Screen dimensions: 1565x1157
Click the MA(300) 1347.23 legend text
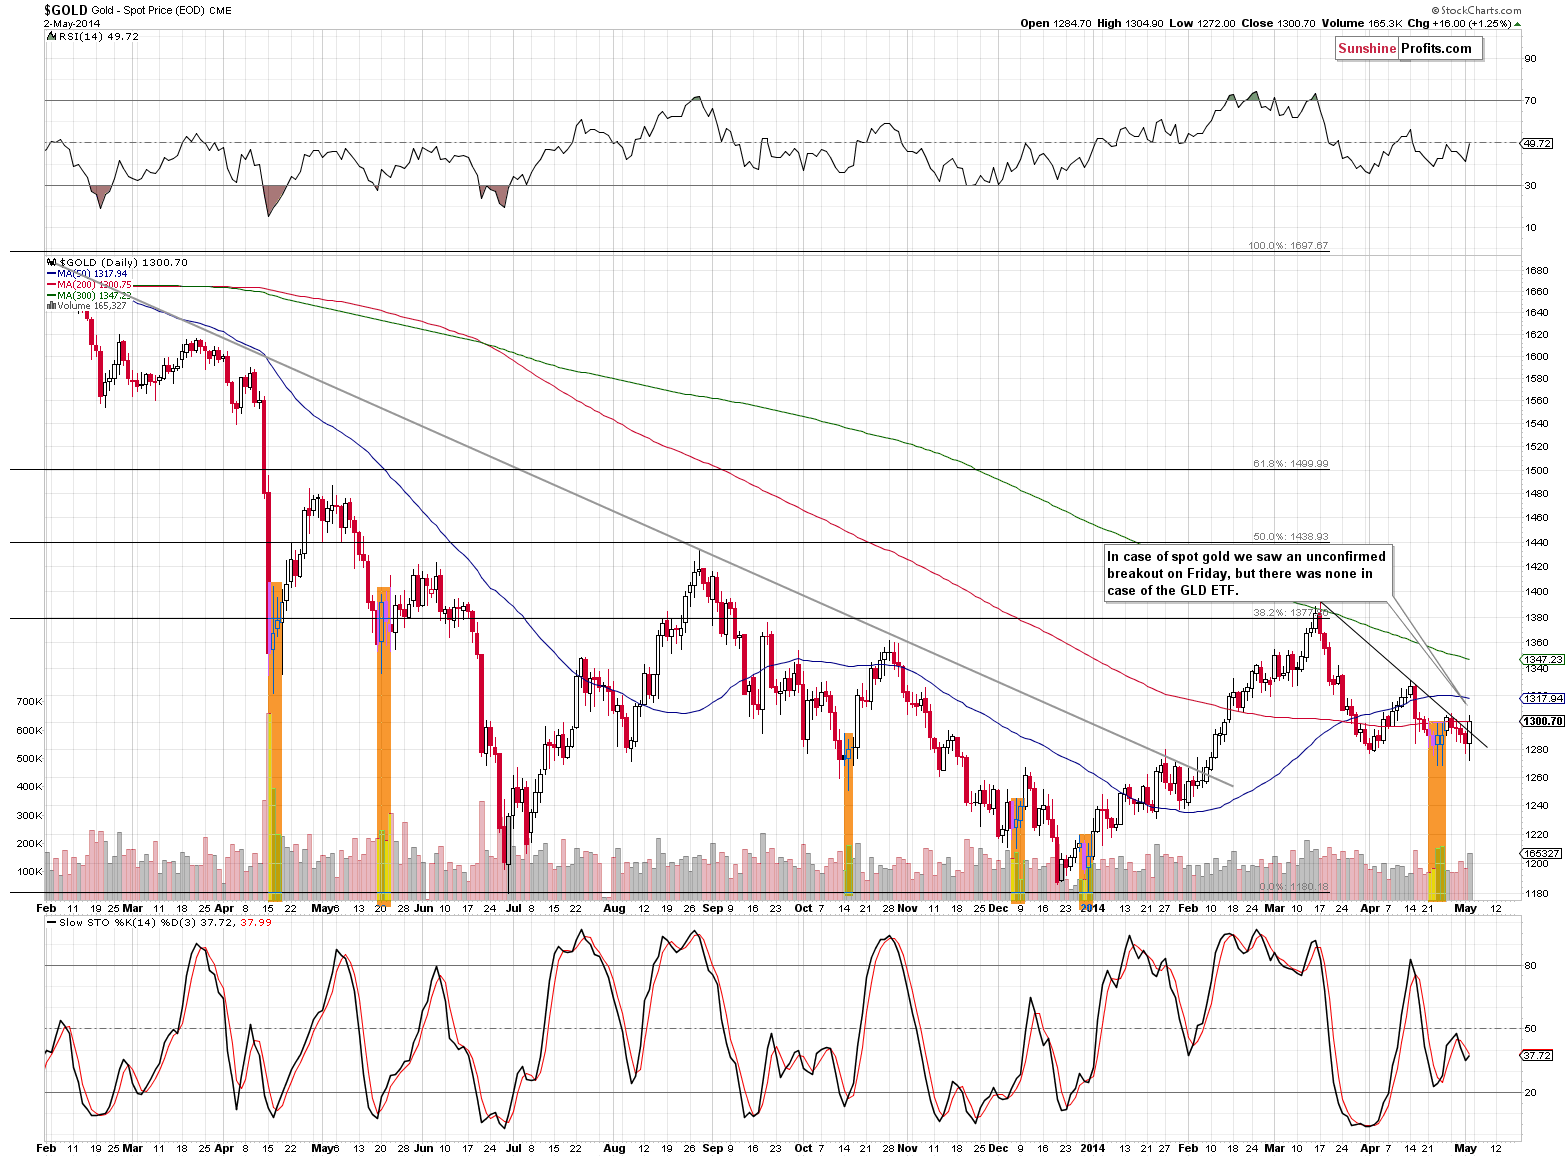pos(94,296)
